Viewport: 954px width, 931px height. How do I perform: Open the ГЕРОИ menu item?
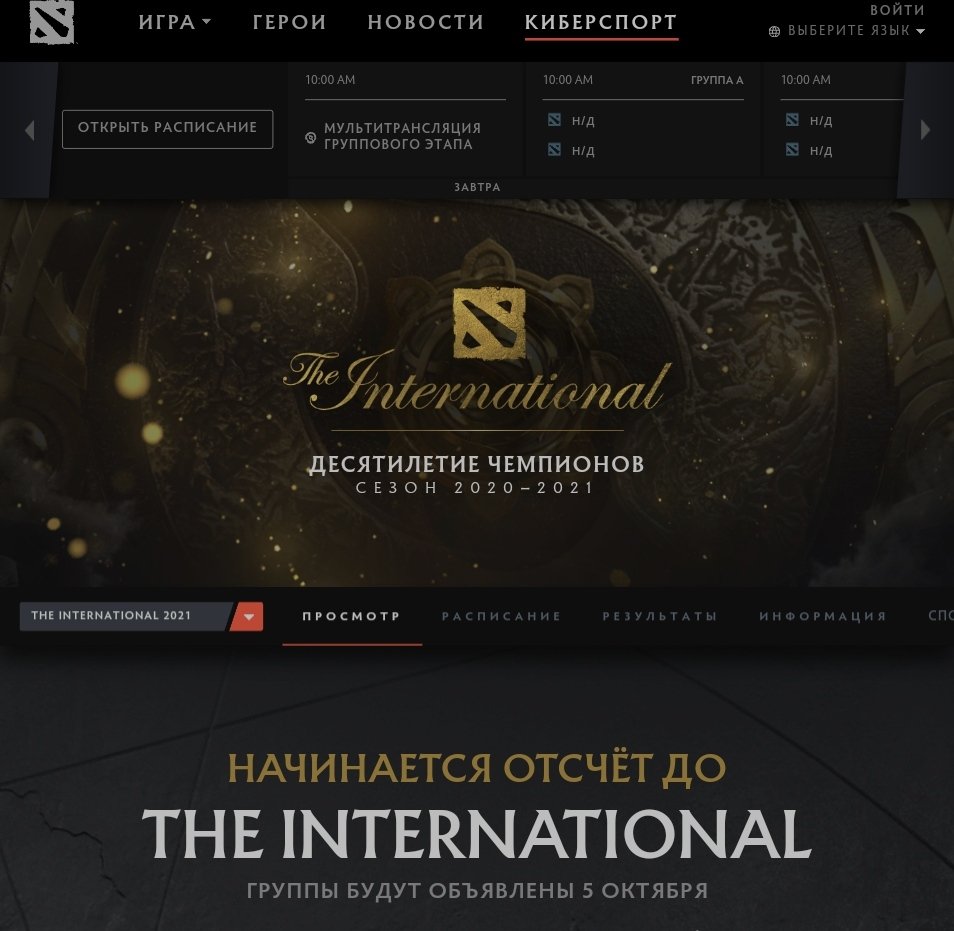[290, 23]
